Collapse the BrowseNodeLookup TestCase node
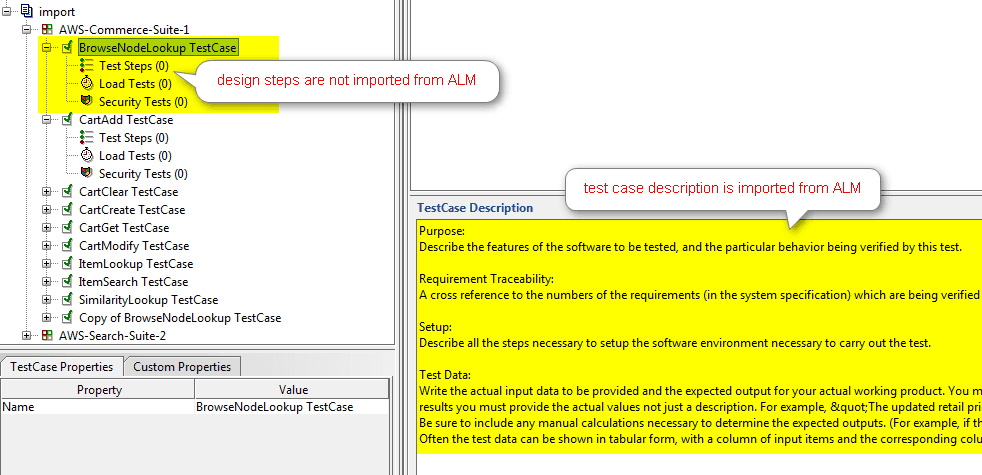 pyautogui.click(x=47, y=48)
